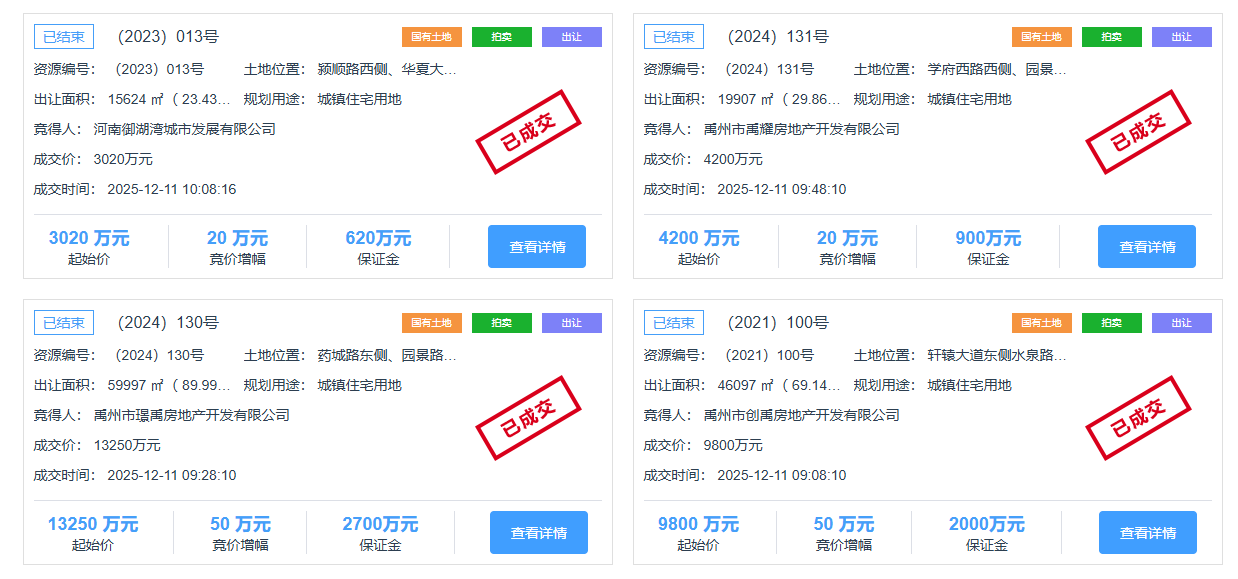Screen dimensions: 1238x579
Task: View details of the (2021) 100号 parcel
Action: [1147, 533]
